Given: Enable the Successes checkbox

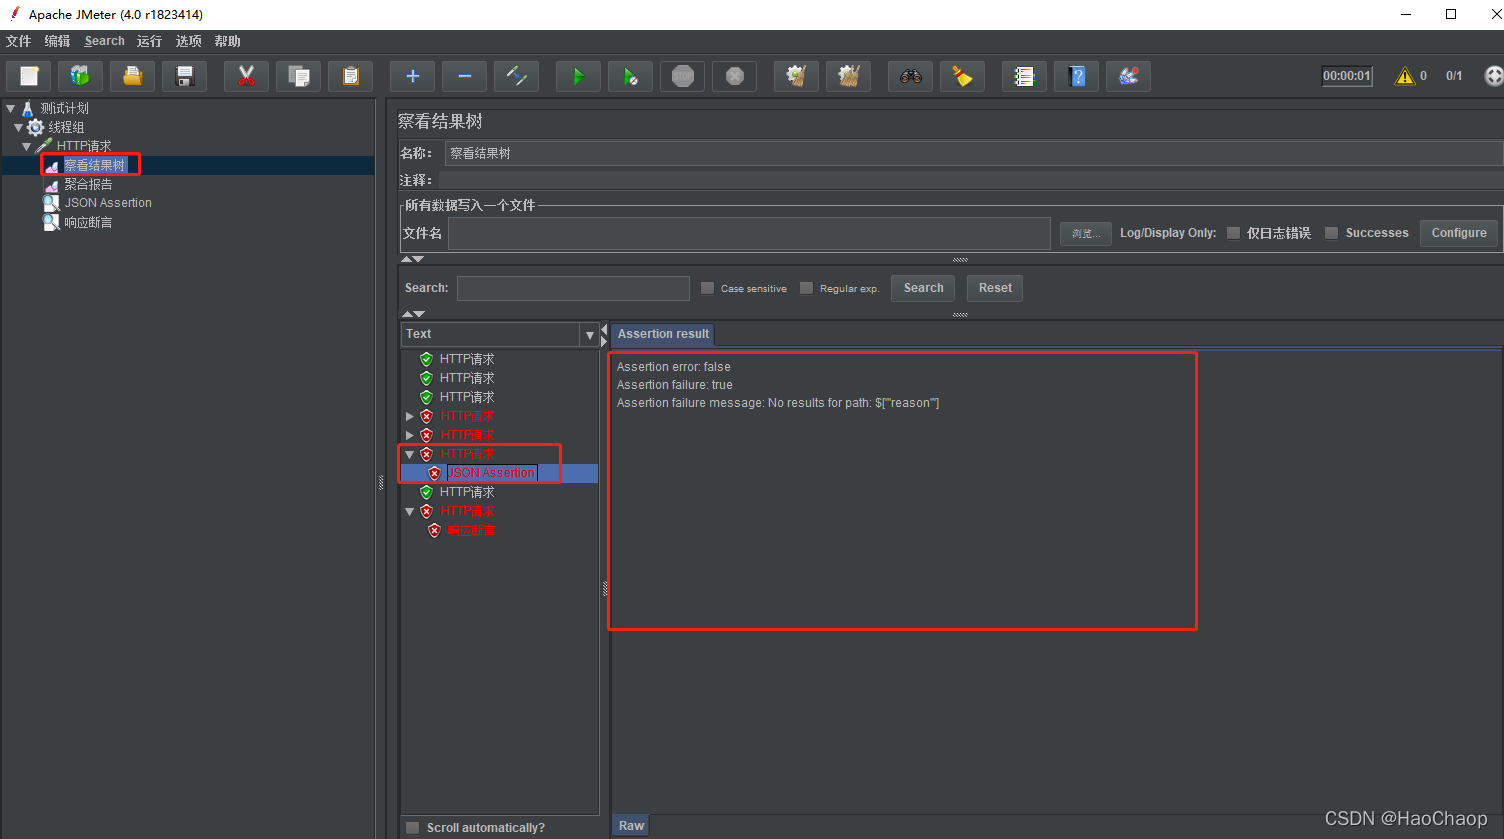Looking at the screenshot, I should [1331, 233].
